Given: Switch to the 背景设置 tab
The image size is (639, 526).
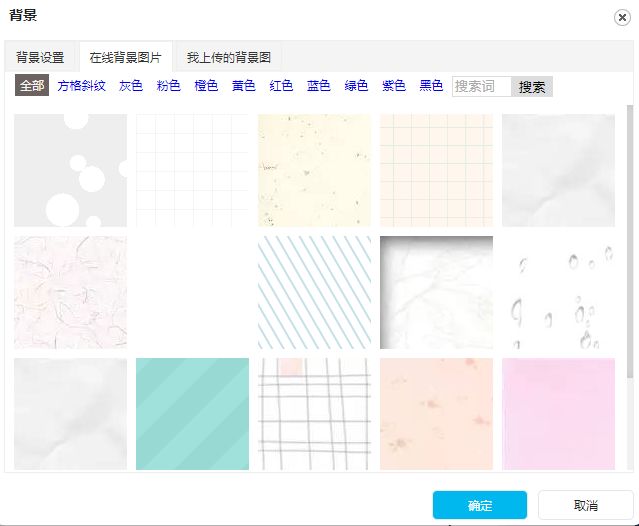Looking at the screenshot, I should (40, 57).
